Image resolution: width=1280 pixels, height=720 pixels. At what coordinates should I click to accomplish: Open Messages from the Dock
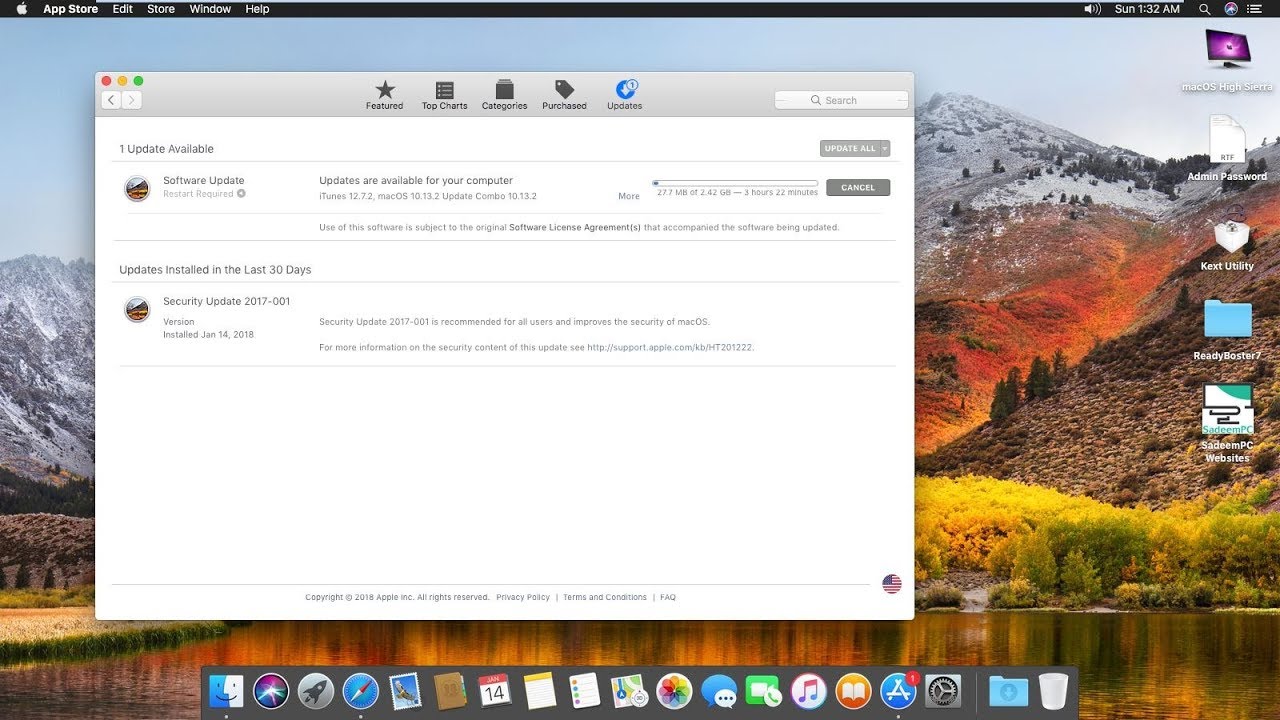click(719, 691)
